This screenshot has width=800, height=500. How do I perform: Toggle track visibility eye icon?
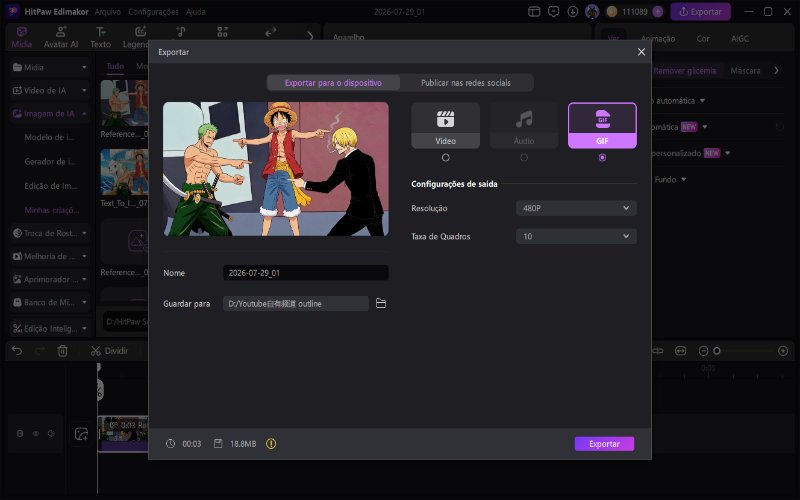pyautogui.click(x=36, y=434)
